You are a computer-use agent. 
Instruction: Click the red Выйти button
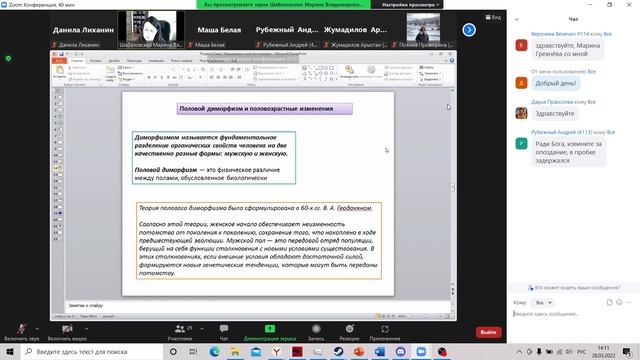click(488, 332)
